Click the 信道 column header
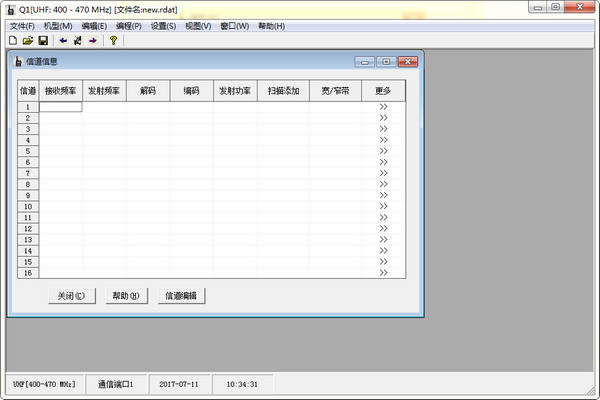The image size is (600, 400). [28, 91]
